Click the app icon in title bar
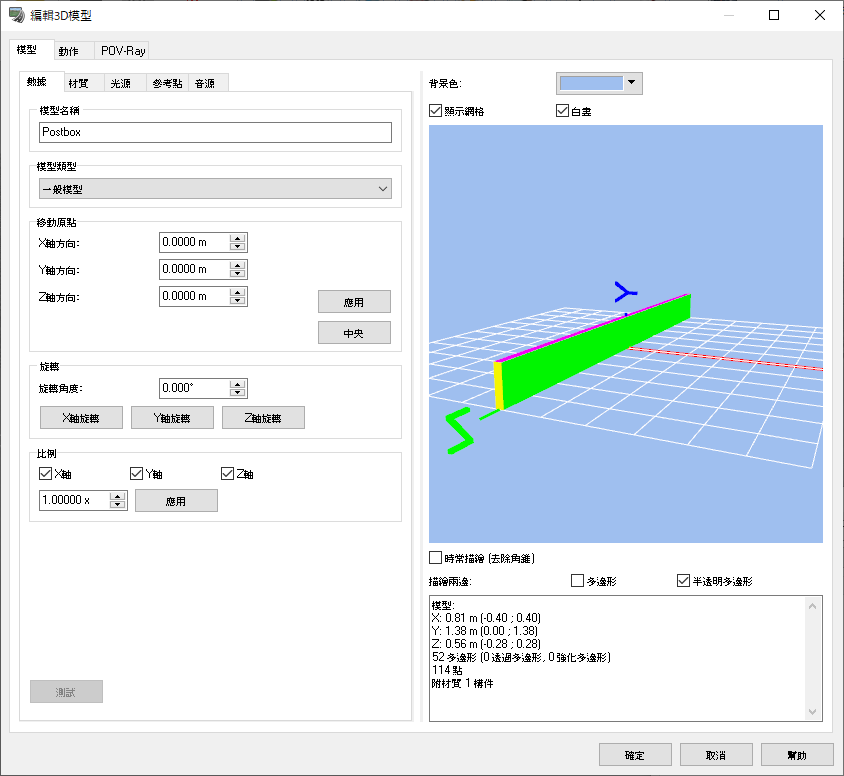The image size is (844, 776). [16, 15]
